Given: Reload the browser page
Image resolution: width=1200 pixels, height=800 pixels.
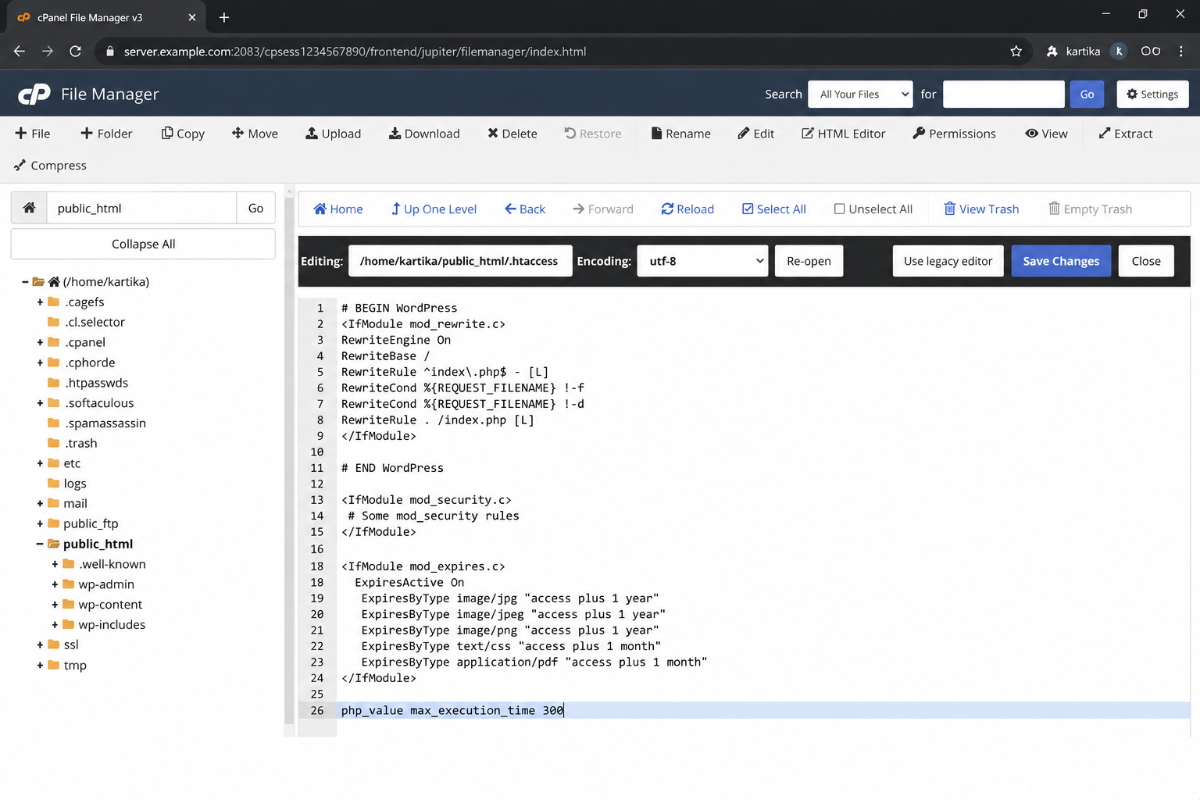Looking at the screenshot, I should 75,51.
